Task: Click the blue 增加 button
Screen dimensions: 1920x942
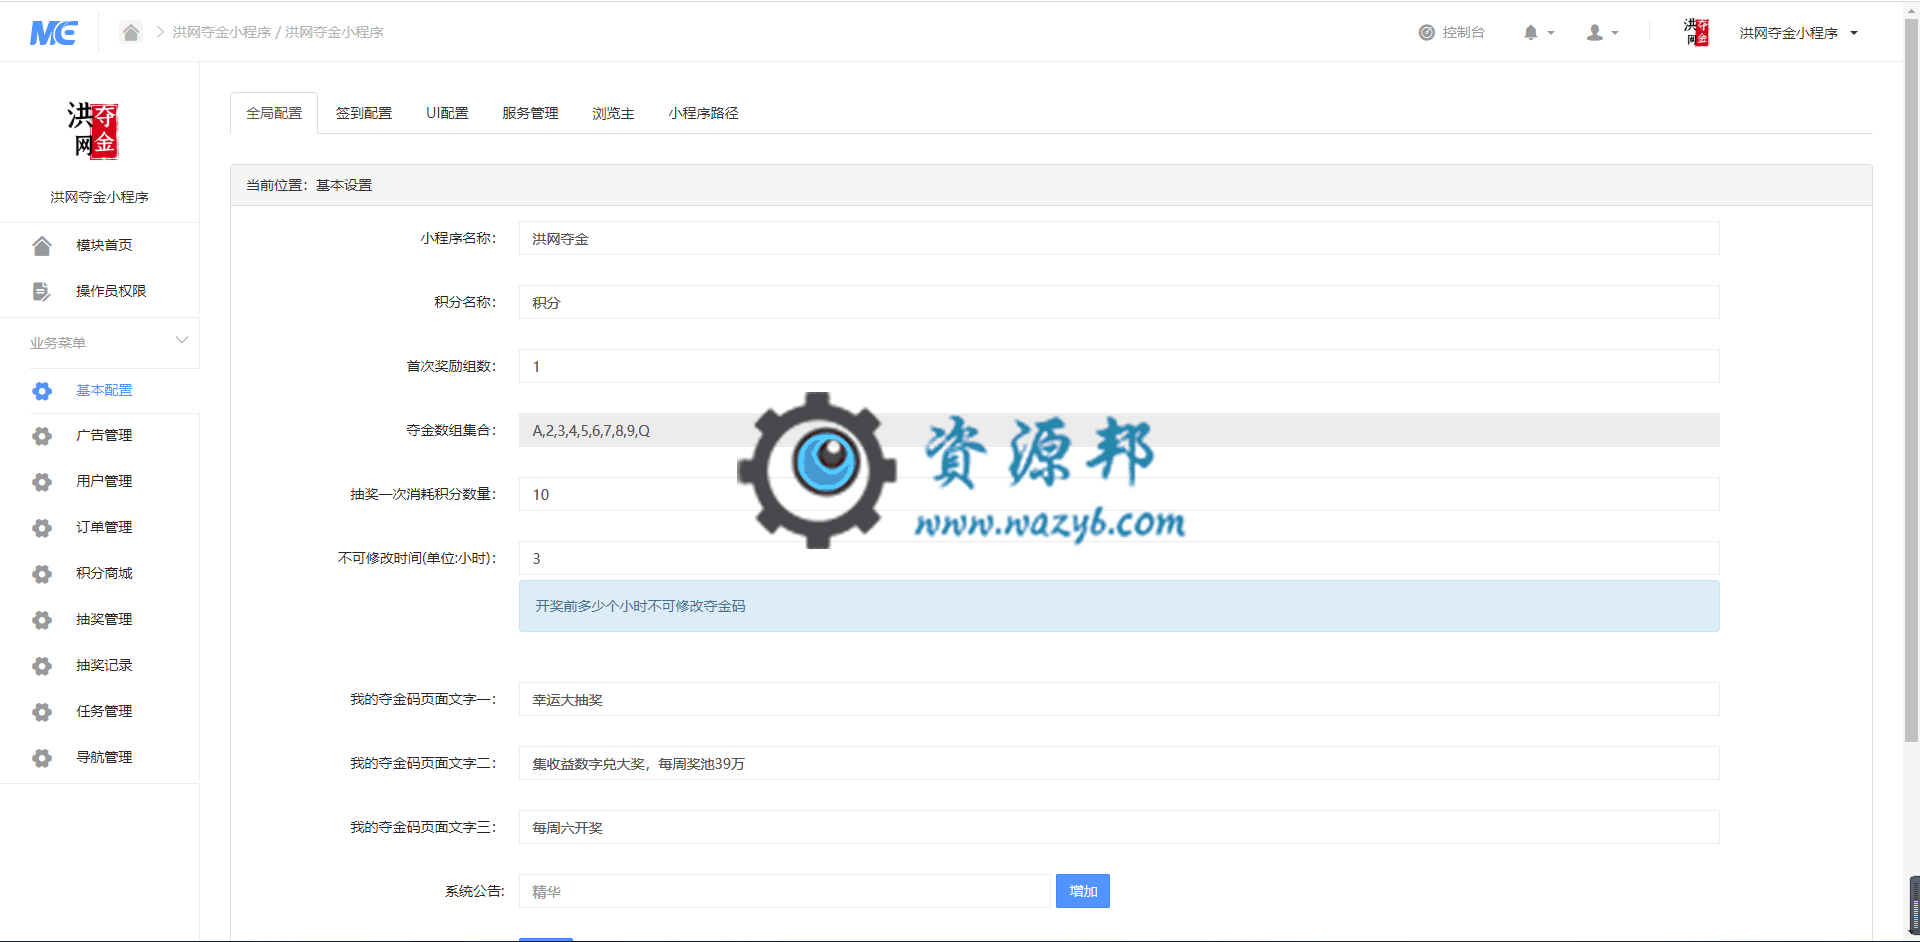Action: tap(1083, 891)
